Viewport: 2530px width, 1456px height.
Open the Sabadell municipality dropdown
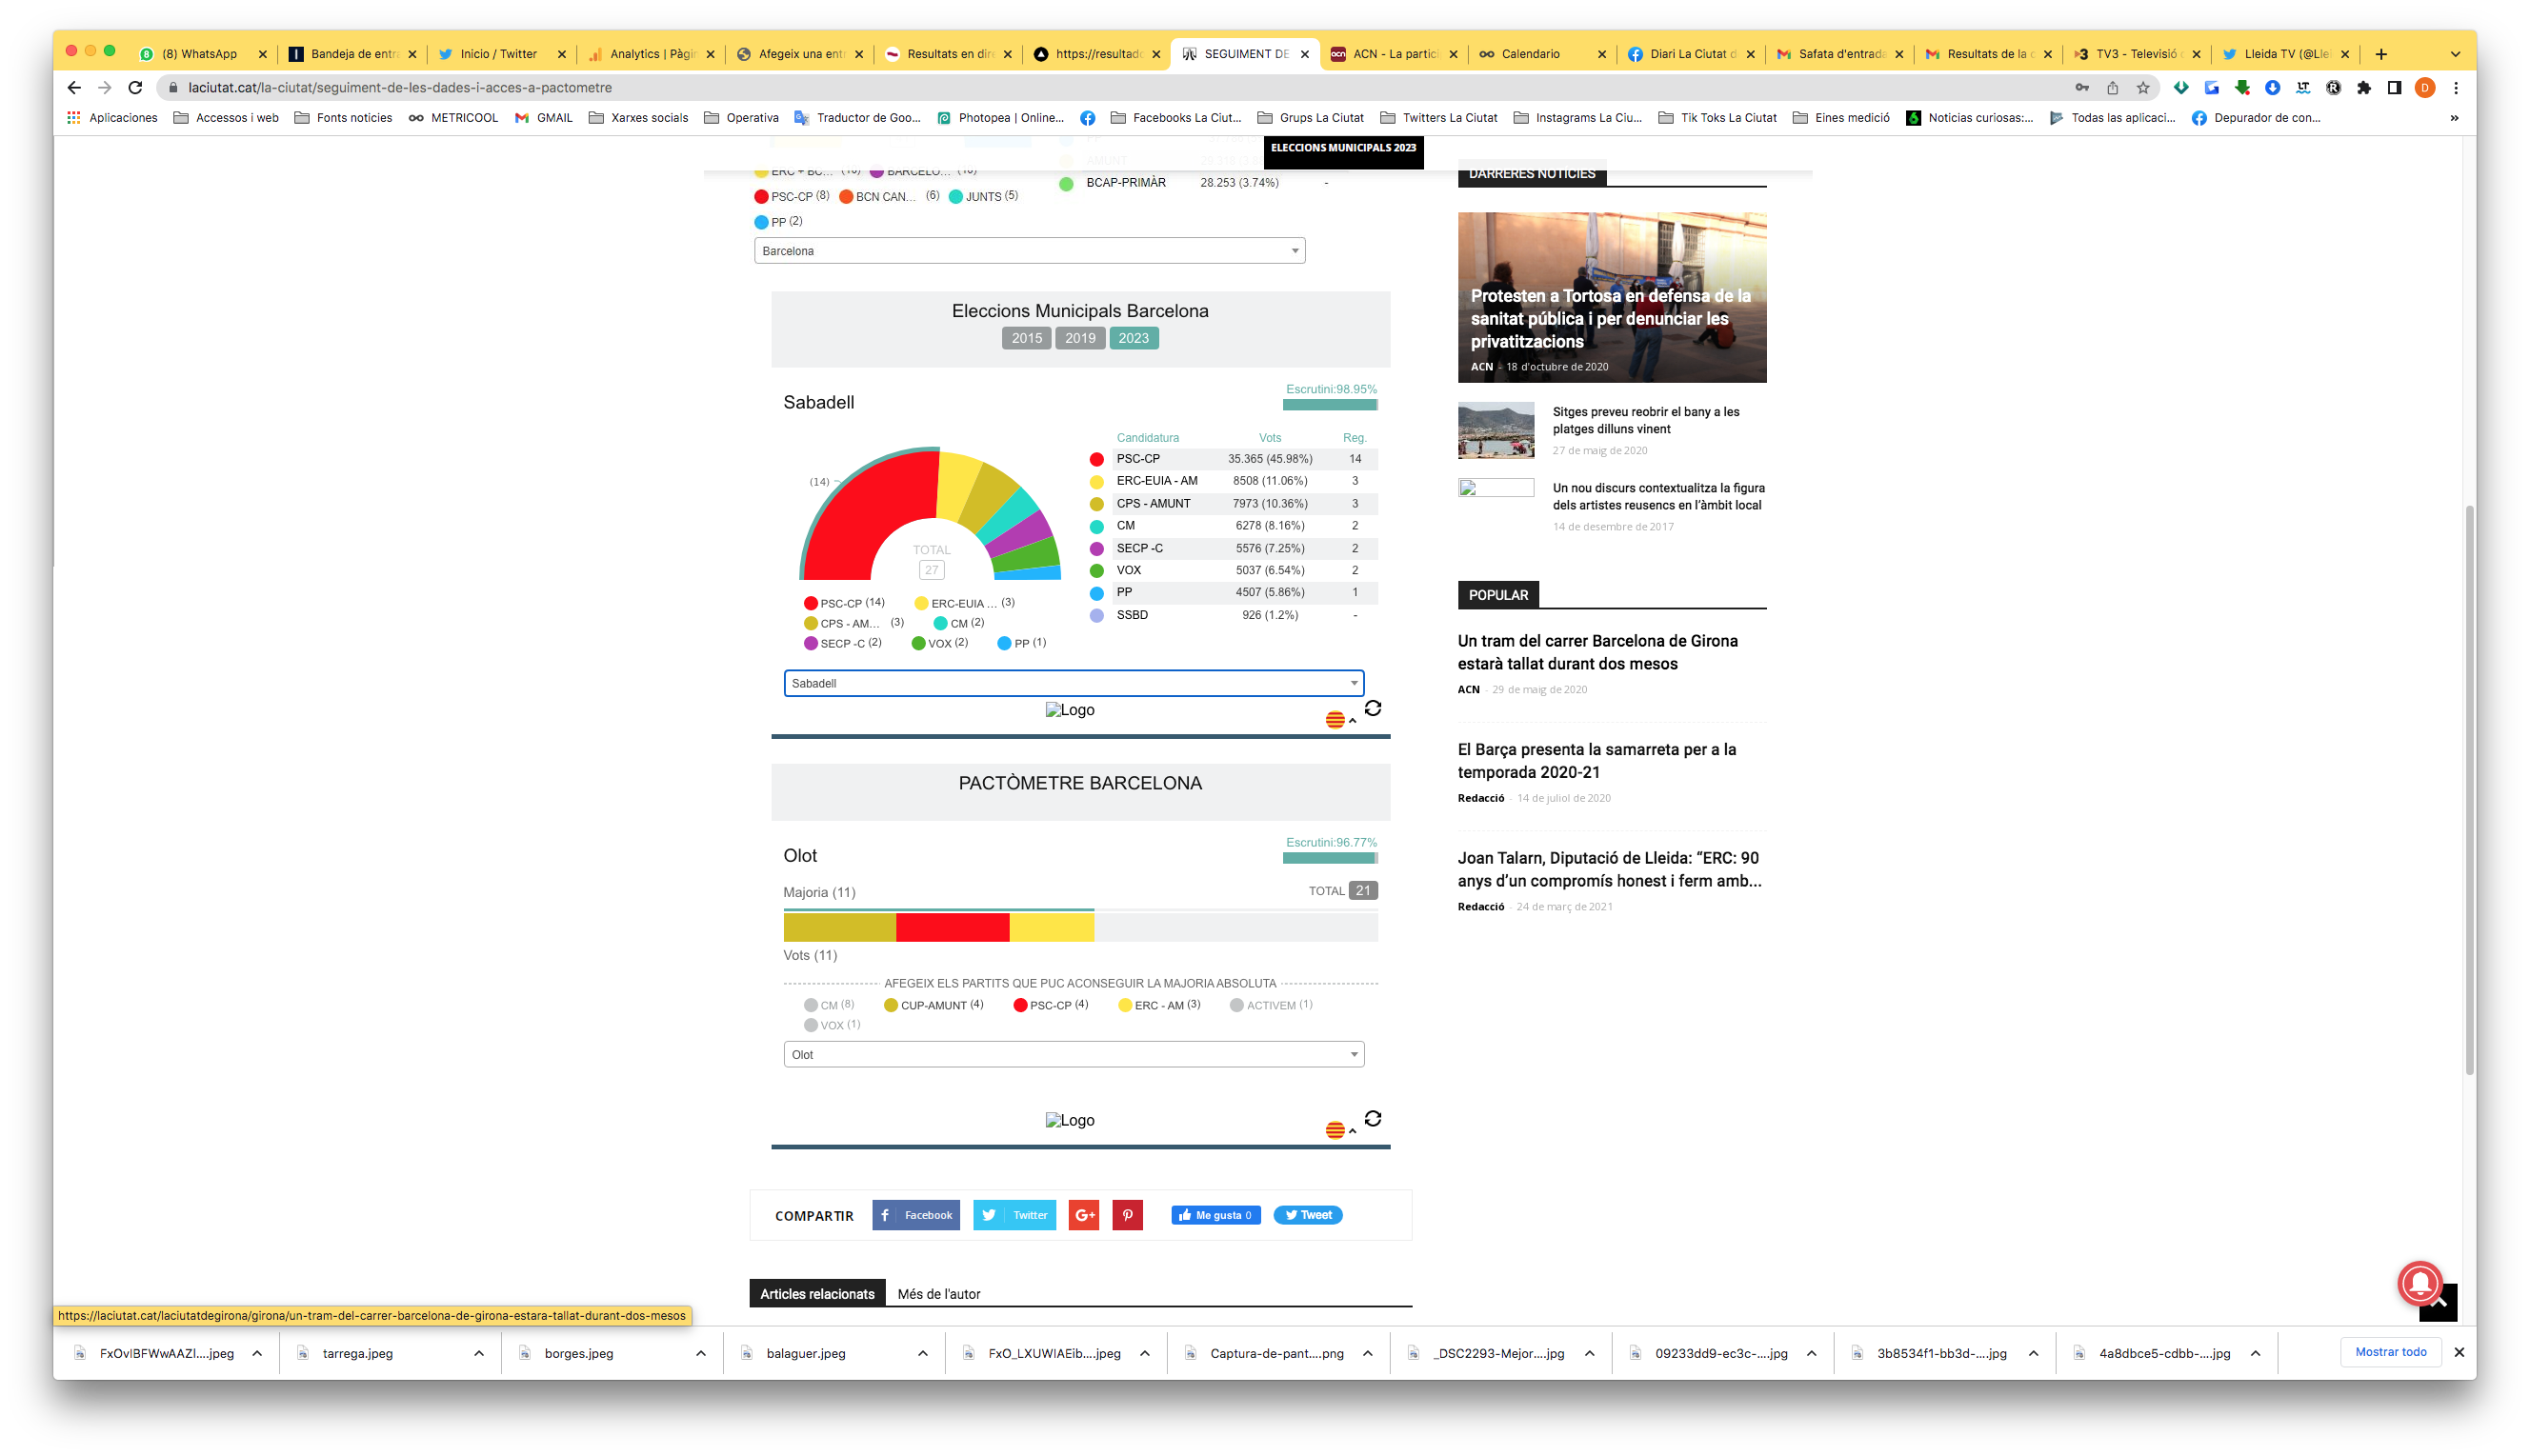click(1073, 683)
